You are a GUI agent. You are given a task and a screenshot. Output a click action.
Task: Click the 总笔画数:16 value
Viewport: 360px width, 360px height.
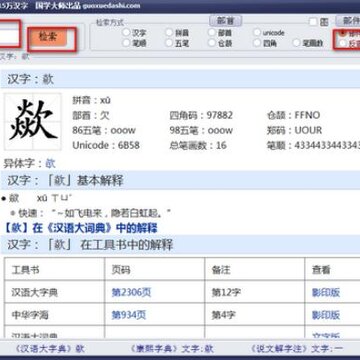[198, 145]
